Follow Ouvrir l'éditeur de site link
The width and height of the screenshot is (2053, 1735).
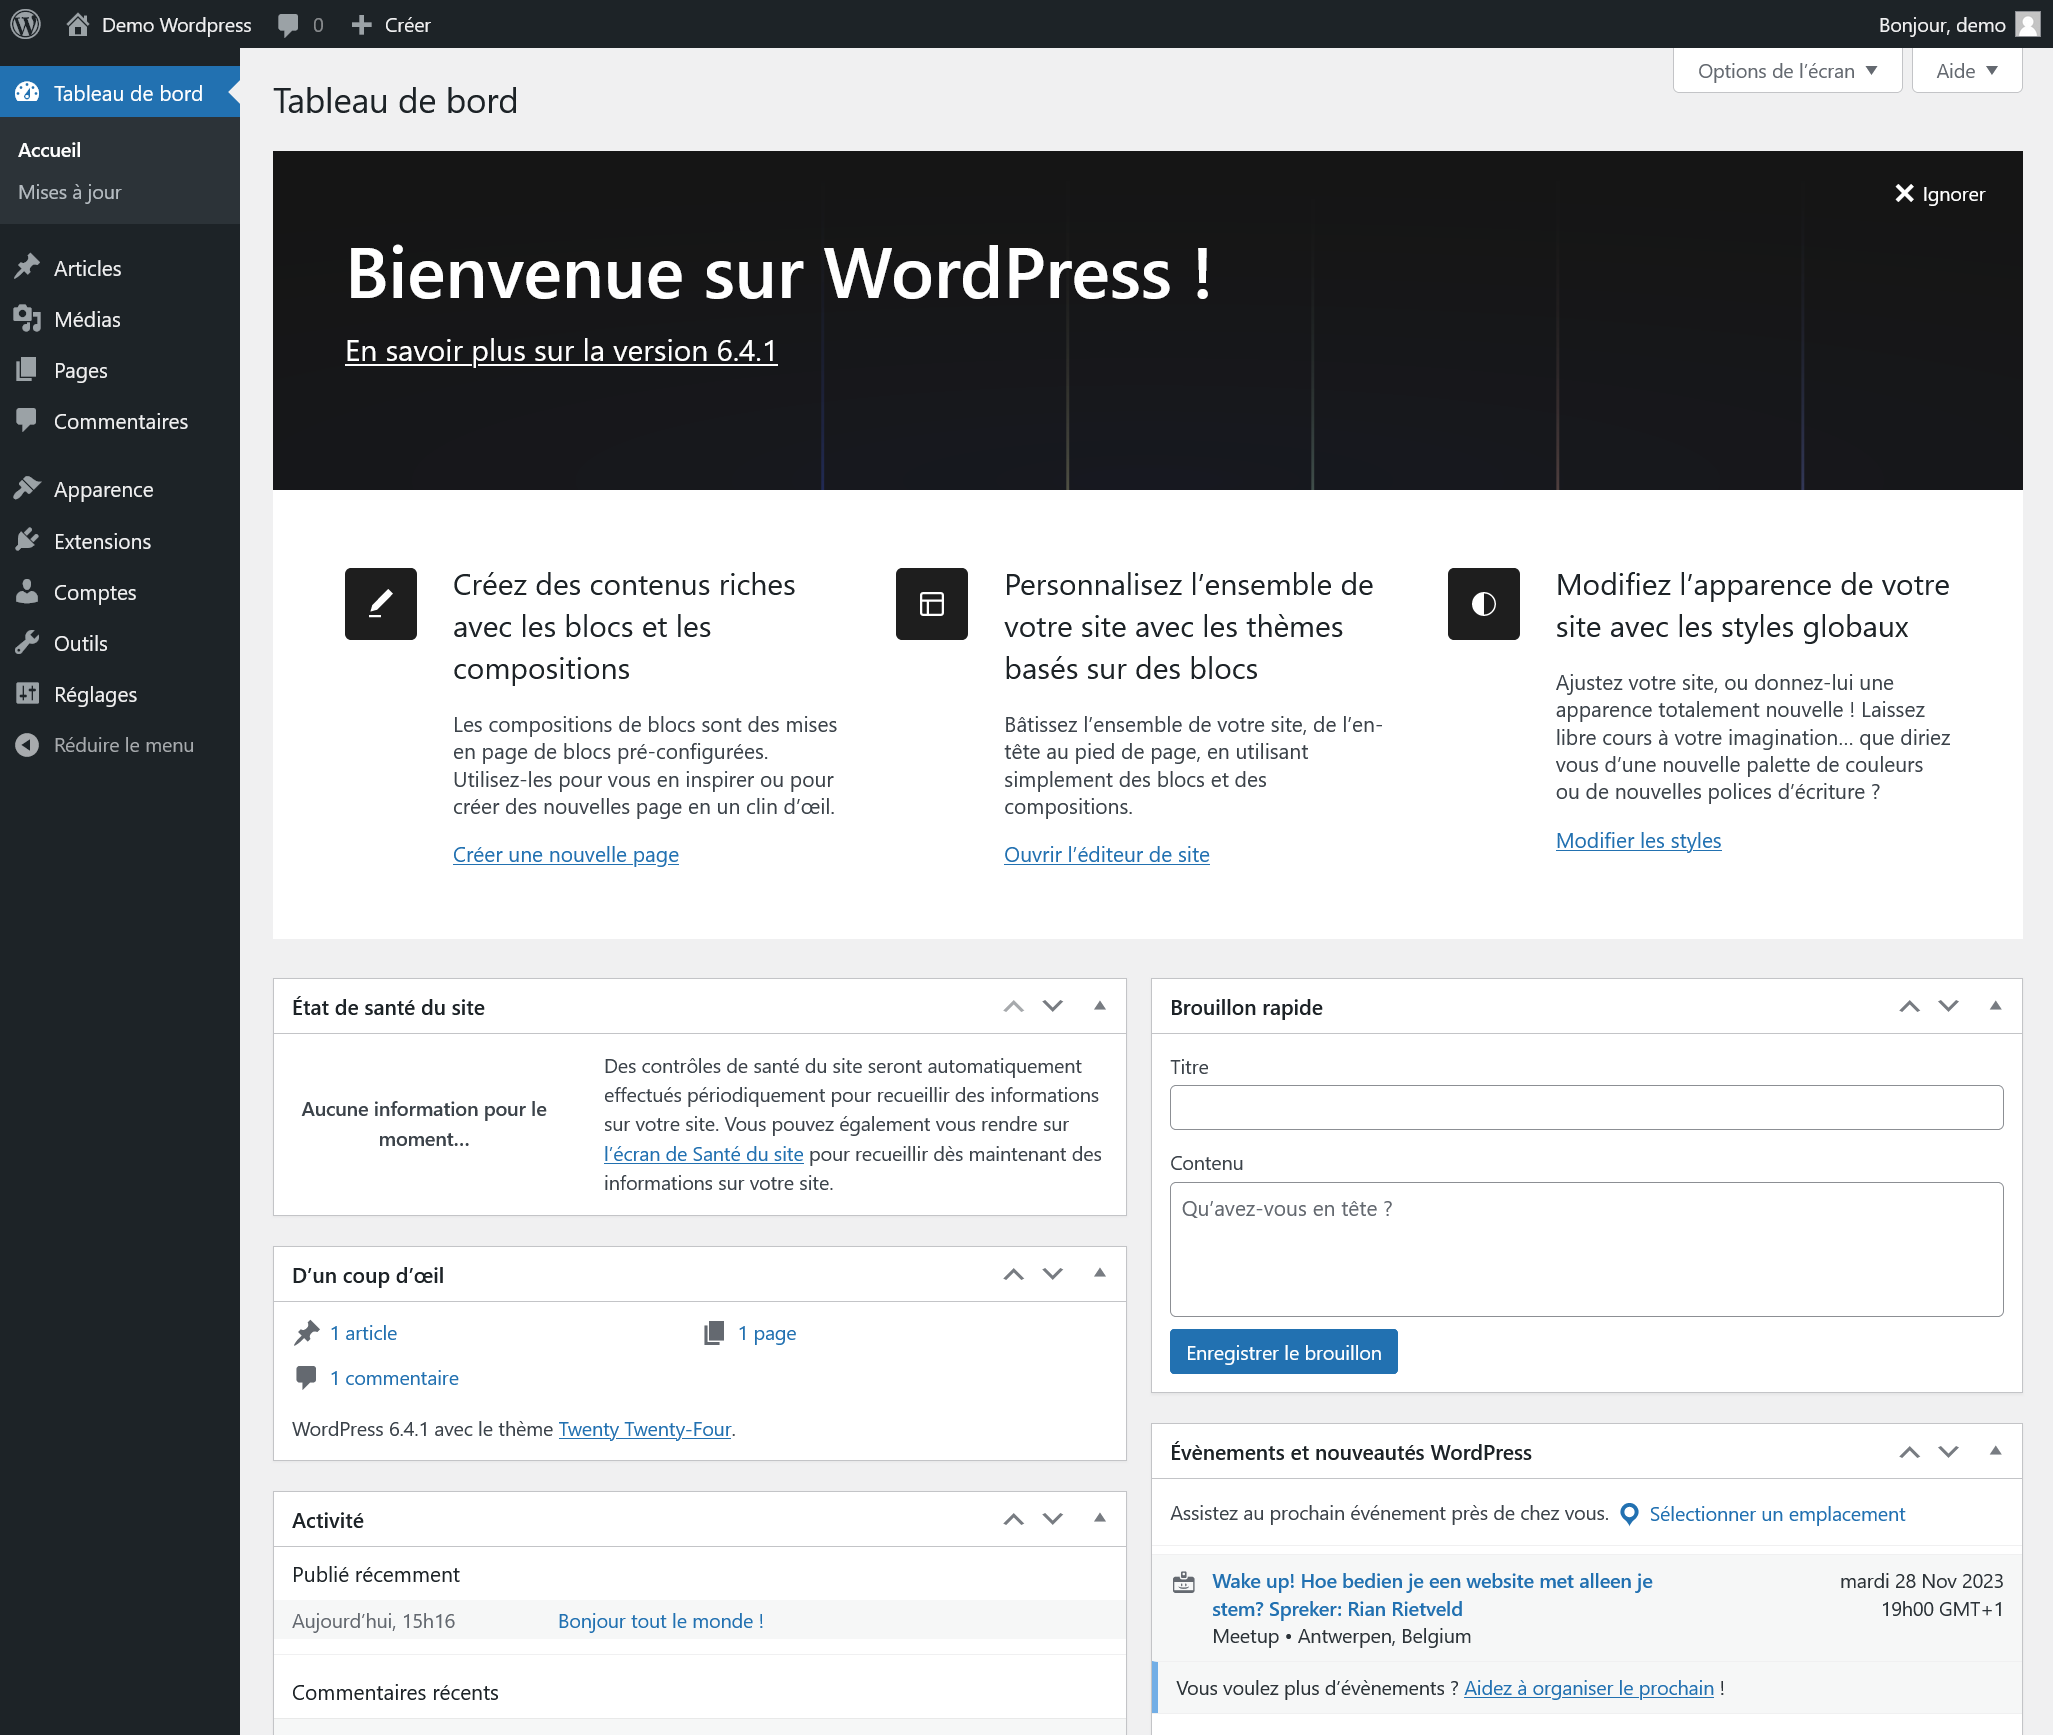1107,854
